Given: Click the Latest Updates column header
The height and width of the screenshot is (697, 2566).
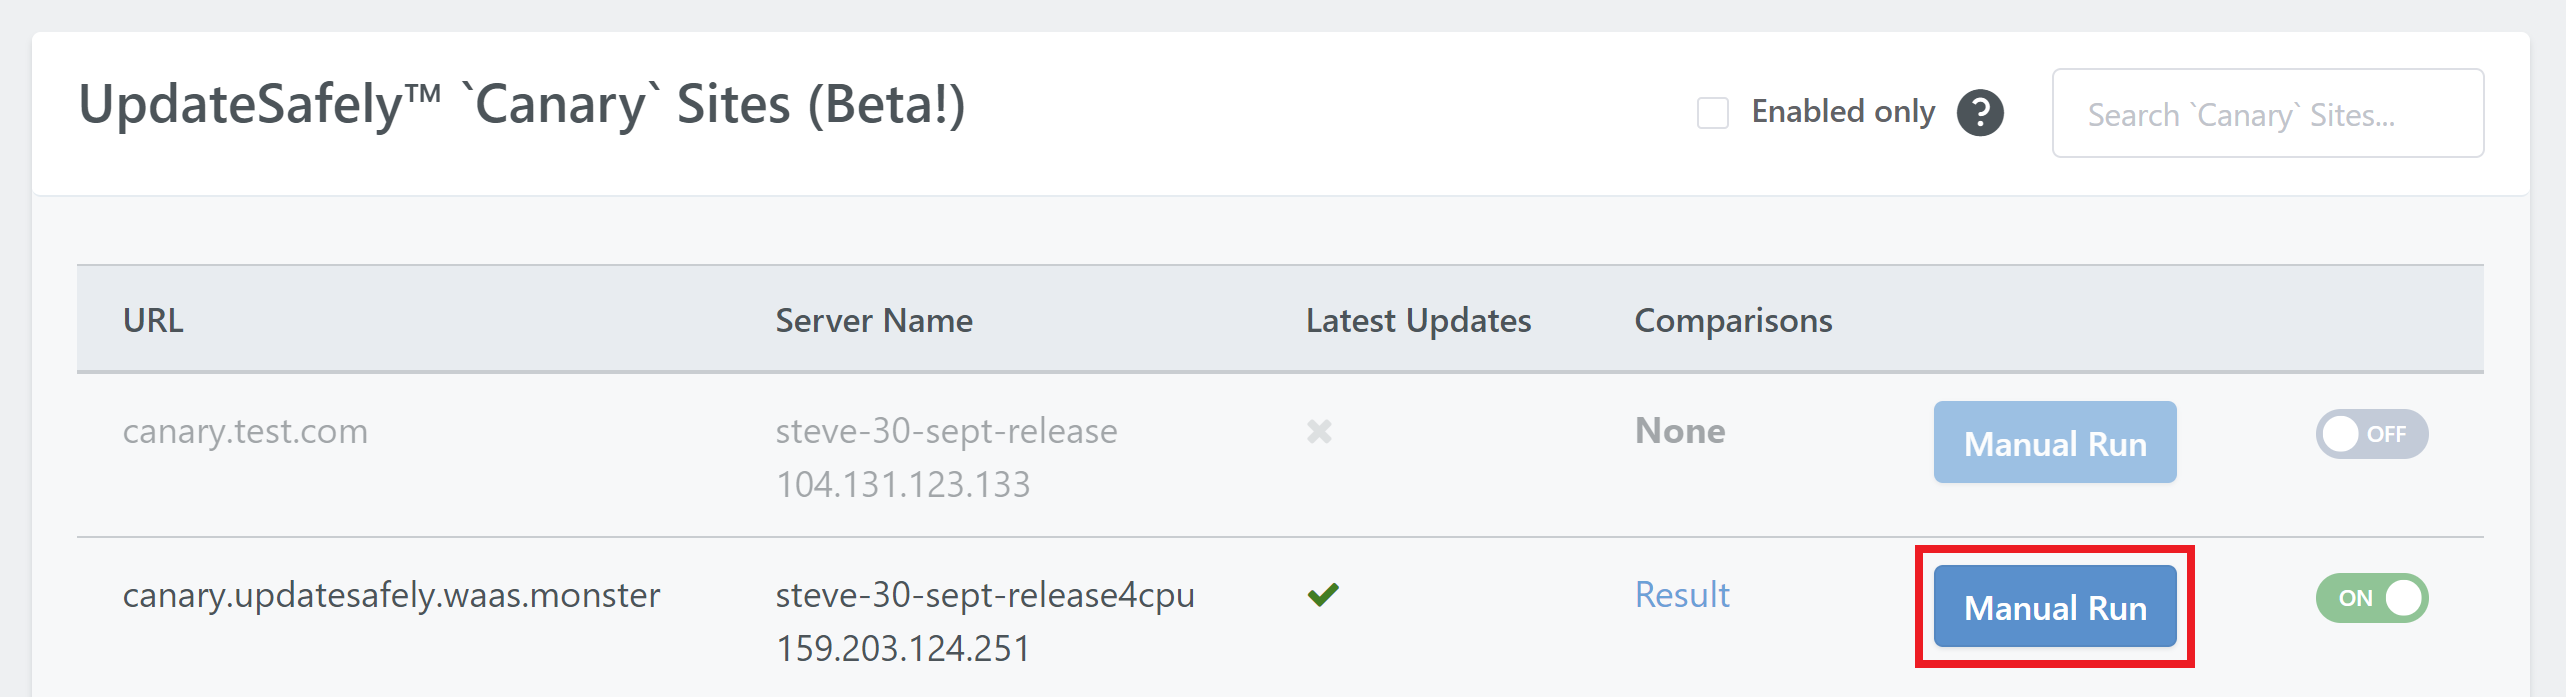Looking at the screenshot, I should (1418, 320).
